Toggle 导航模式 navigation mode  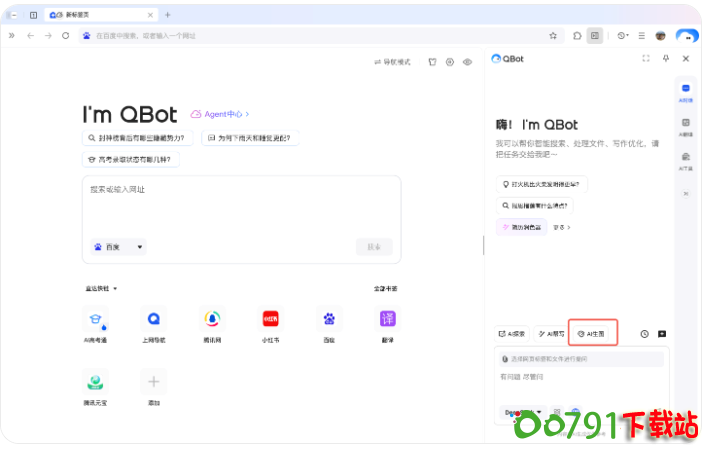click(x=392, y=62)
